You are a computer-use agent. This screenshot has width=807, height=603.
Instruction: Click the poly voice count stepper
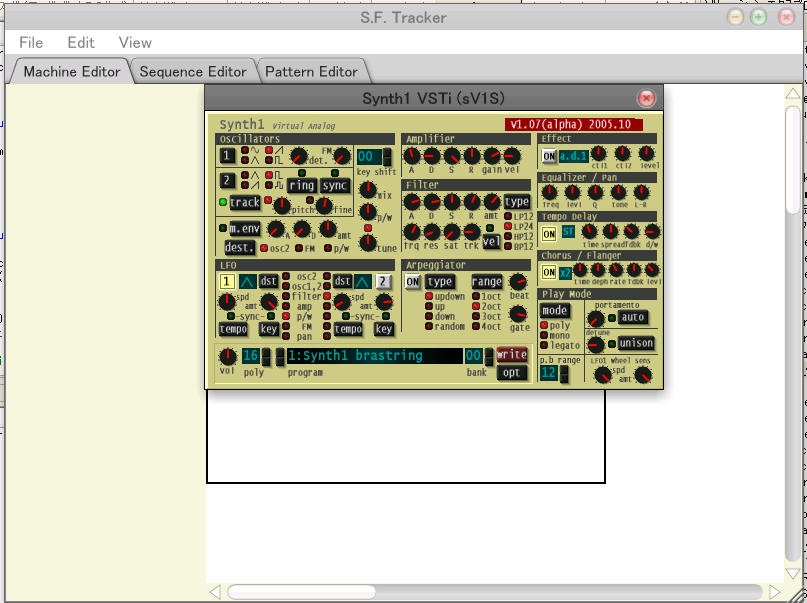click(x=267, y=356)
